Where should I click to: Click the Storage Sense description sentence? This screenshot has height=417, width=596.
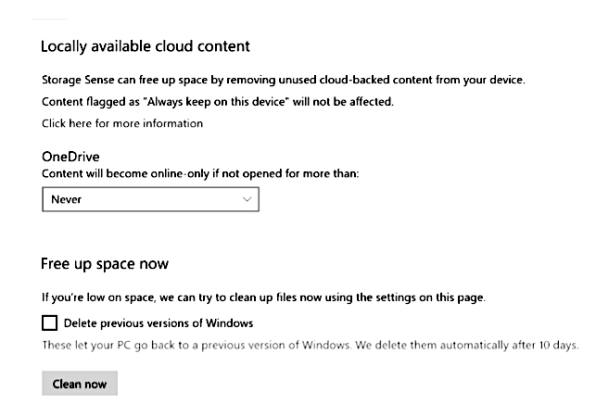click(x=283, y=80)
